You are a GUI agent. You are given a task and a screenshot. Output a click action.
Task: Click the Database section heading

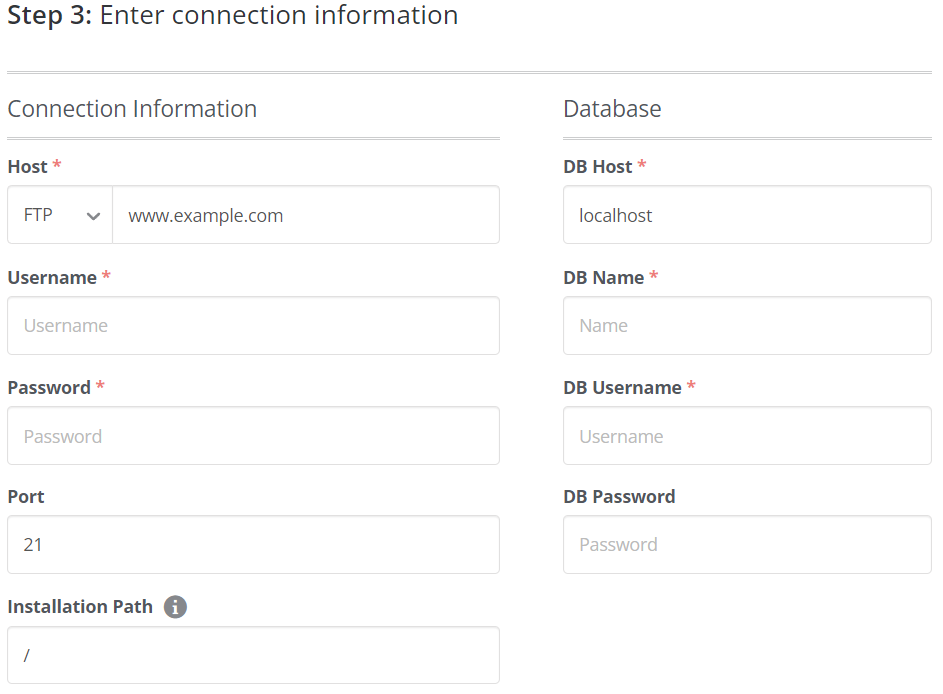coord(612,109)
